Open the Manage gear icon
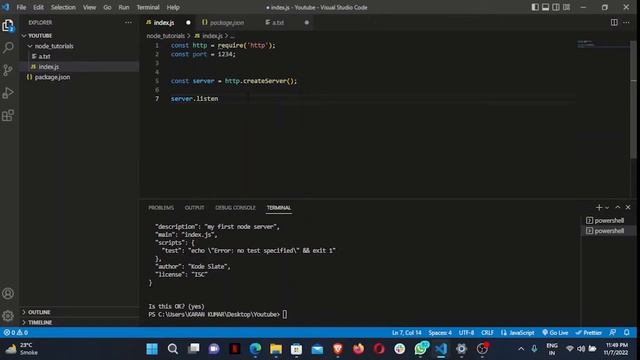 click(8, 316)
